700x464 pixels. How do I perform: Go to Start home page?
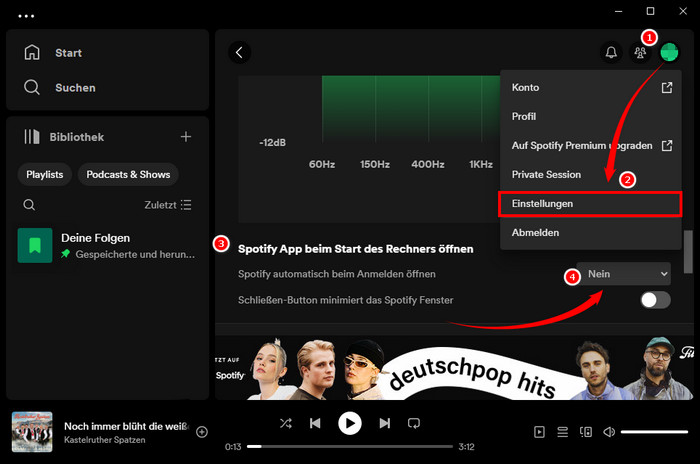[x=68, y=53]
